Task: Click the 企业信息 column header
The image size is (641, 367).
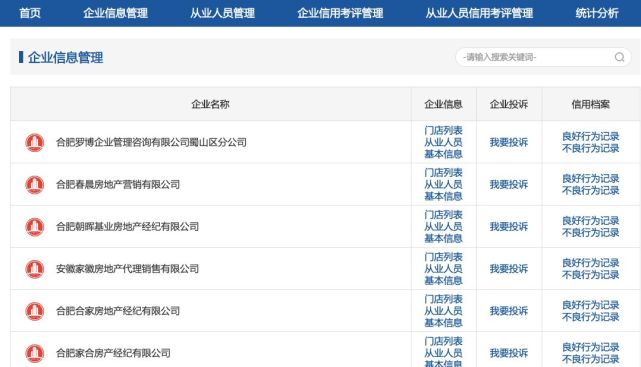Action: [x=443, y=104]
